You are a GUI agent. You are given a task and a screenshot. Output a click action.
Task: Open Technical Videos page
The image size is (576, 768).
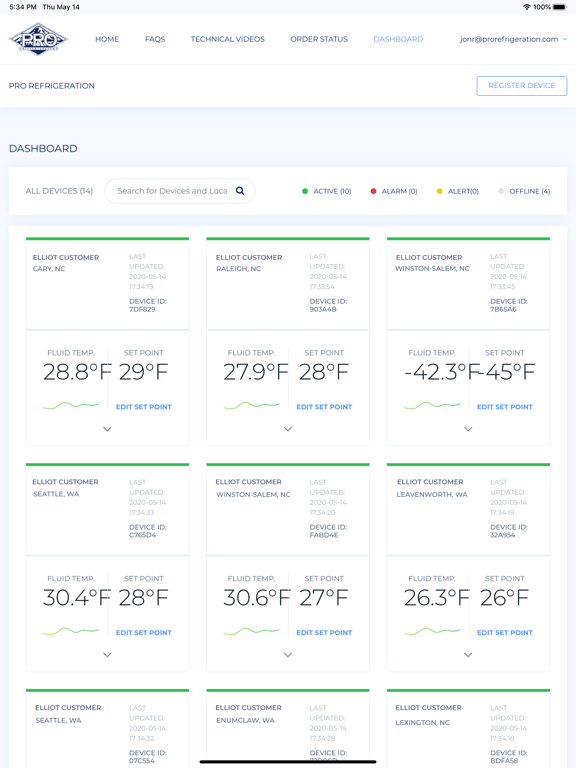(x=228, y=39)
